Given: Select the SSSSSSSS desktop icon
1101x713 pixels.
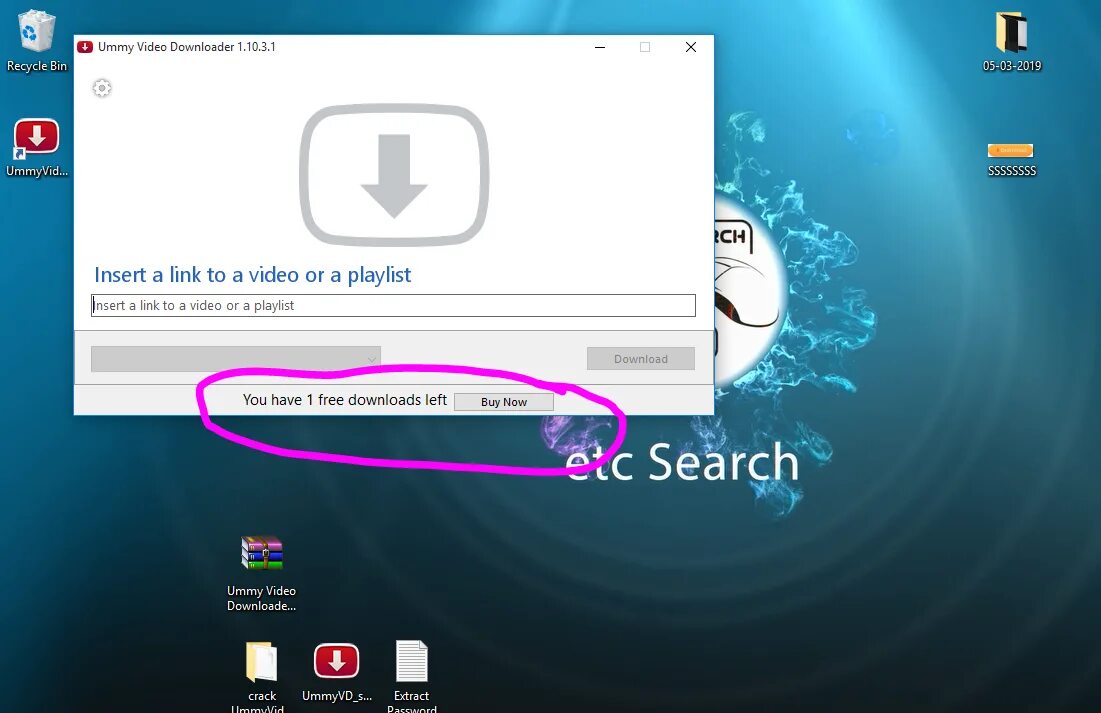Looking at the screenshot, I should pyautogui.click(x=1011, y=159).
